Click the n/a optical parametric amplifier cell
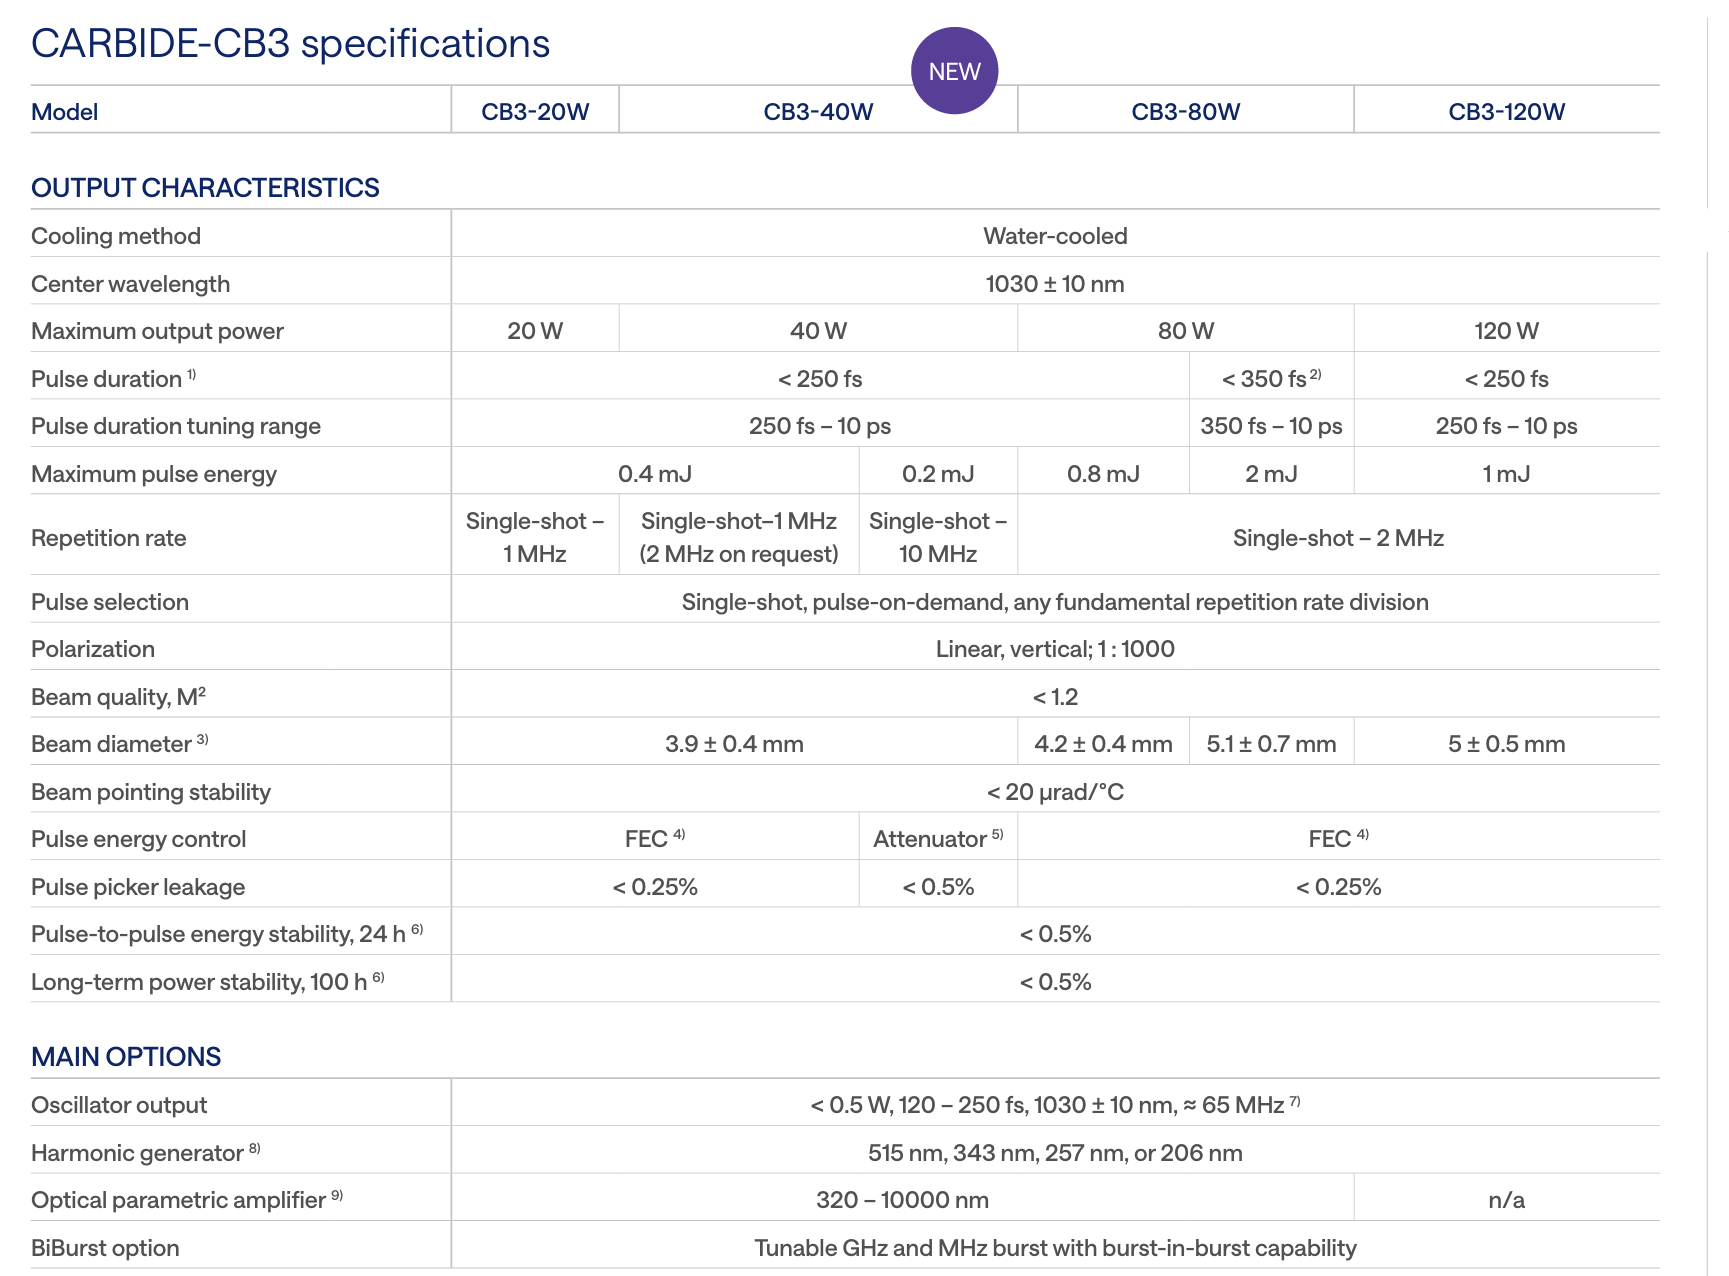1729x1276 pixels. point(1506,1200)
